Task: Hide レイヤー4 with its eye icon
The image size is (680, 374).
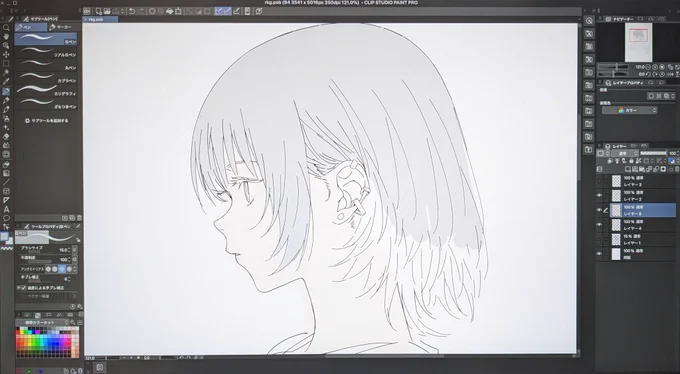Action: click(x=599, y=225)
